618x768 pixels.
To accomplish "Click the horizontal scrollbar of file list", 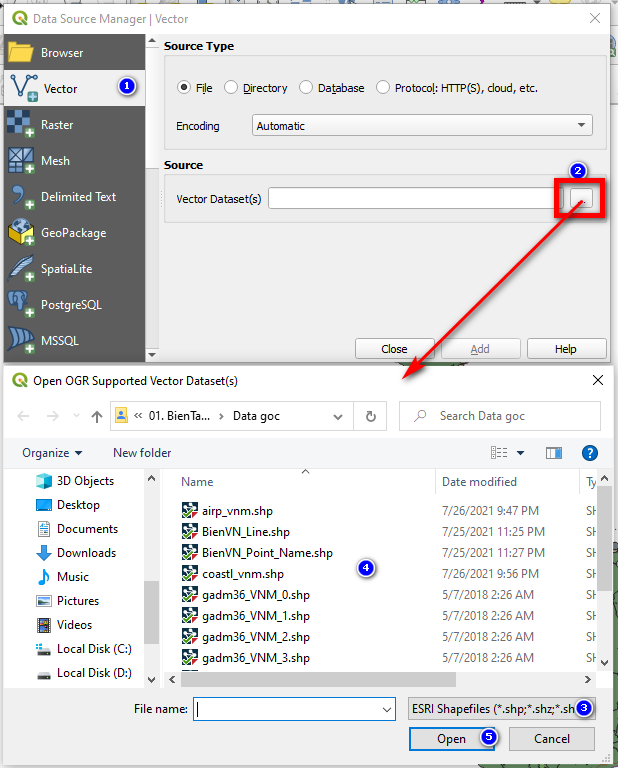I will point(318,679).
